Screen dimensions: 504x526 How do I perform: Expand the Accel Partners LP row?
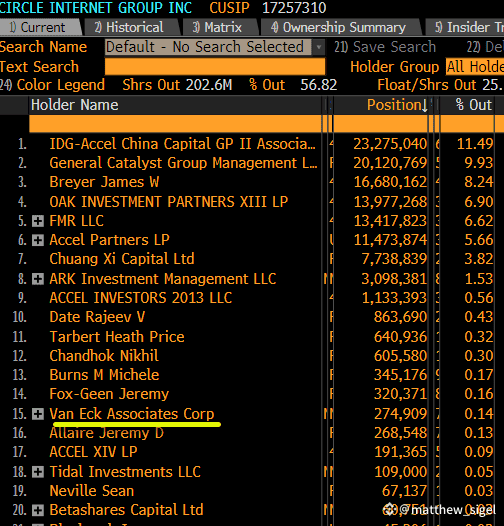click(x=38, y=240)
